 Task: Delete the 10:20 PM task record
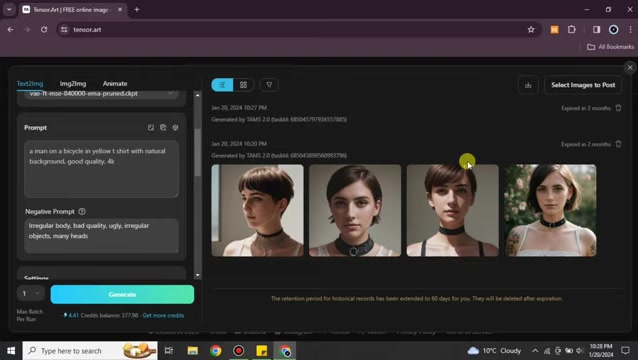(x=618, y=144)
